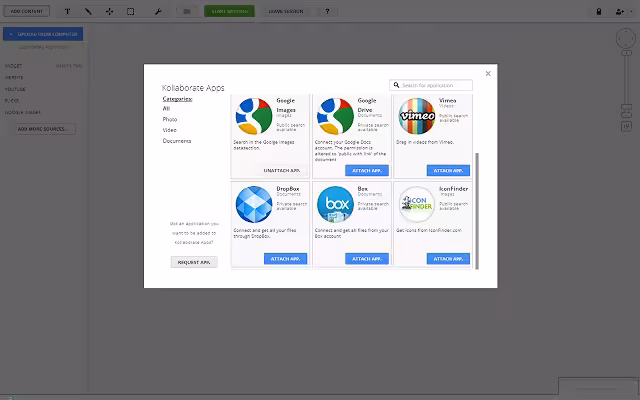Screen dimensions: 640x400
Task: Open the dropdown arrow next to invite icon
Action: tap(631, 11)
